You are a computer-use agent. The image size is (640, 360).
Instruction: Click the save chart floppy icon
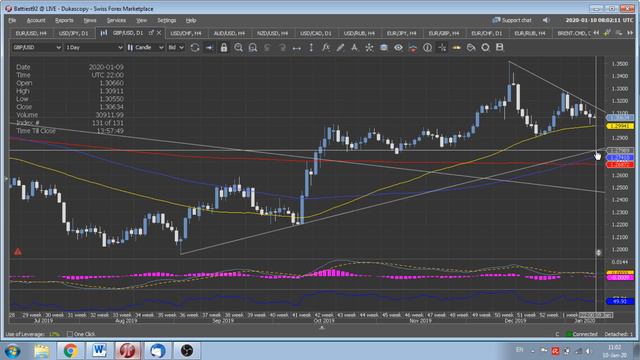500,48
